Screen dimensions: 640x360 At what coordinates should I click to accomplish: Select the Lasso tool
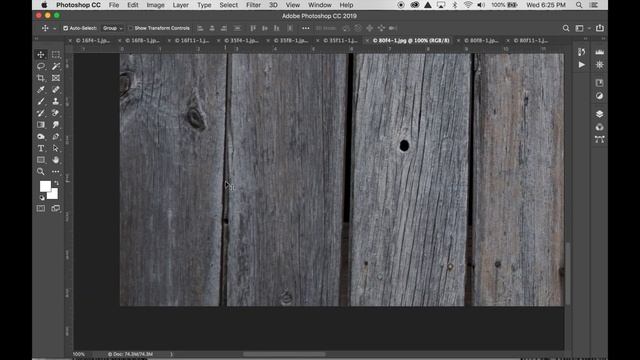coord(41,66)
